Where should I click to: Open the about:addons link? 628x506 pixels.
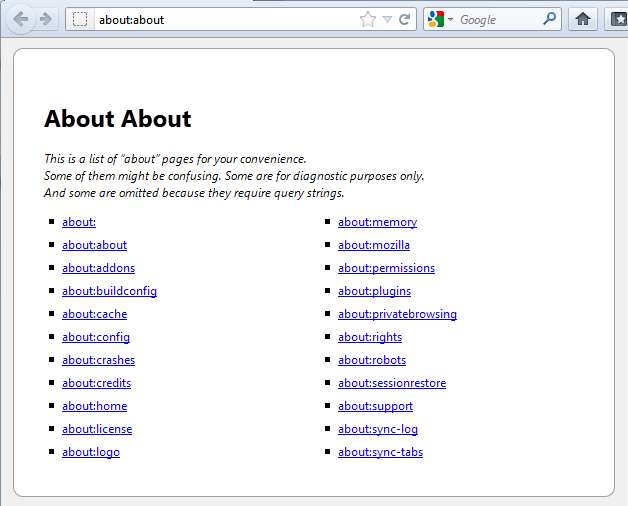click(x=99, y=268)
